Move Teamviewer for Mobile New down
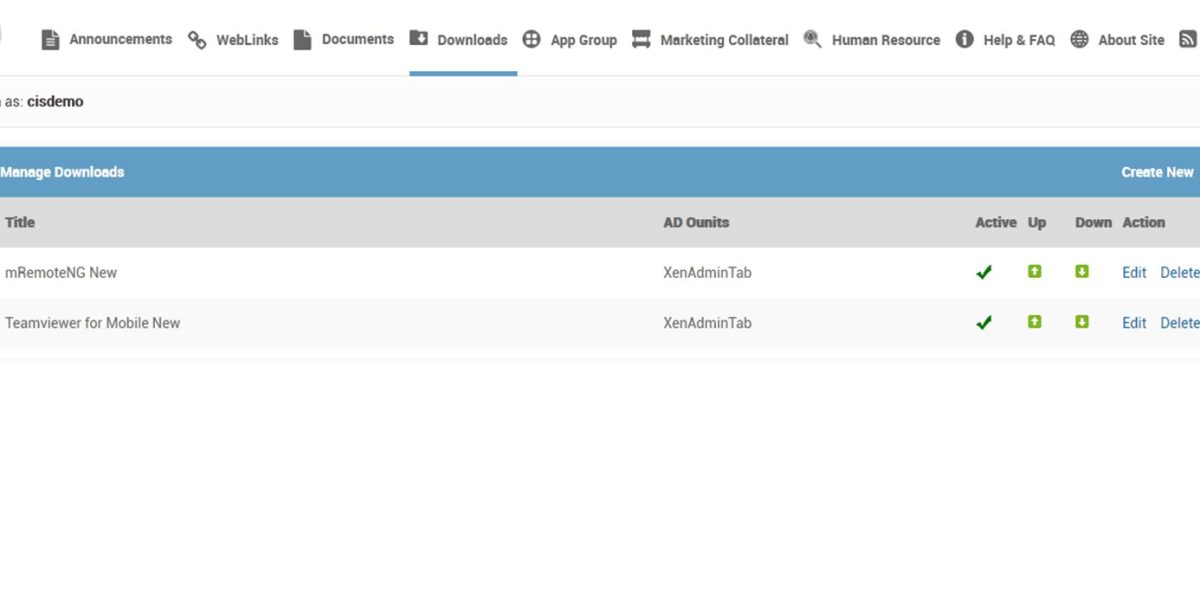Viewport: 1200px width, 600px height. [x=1081, y=322]
